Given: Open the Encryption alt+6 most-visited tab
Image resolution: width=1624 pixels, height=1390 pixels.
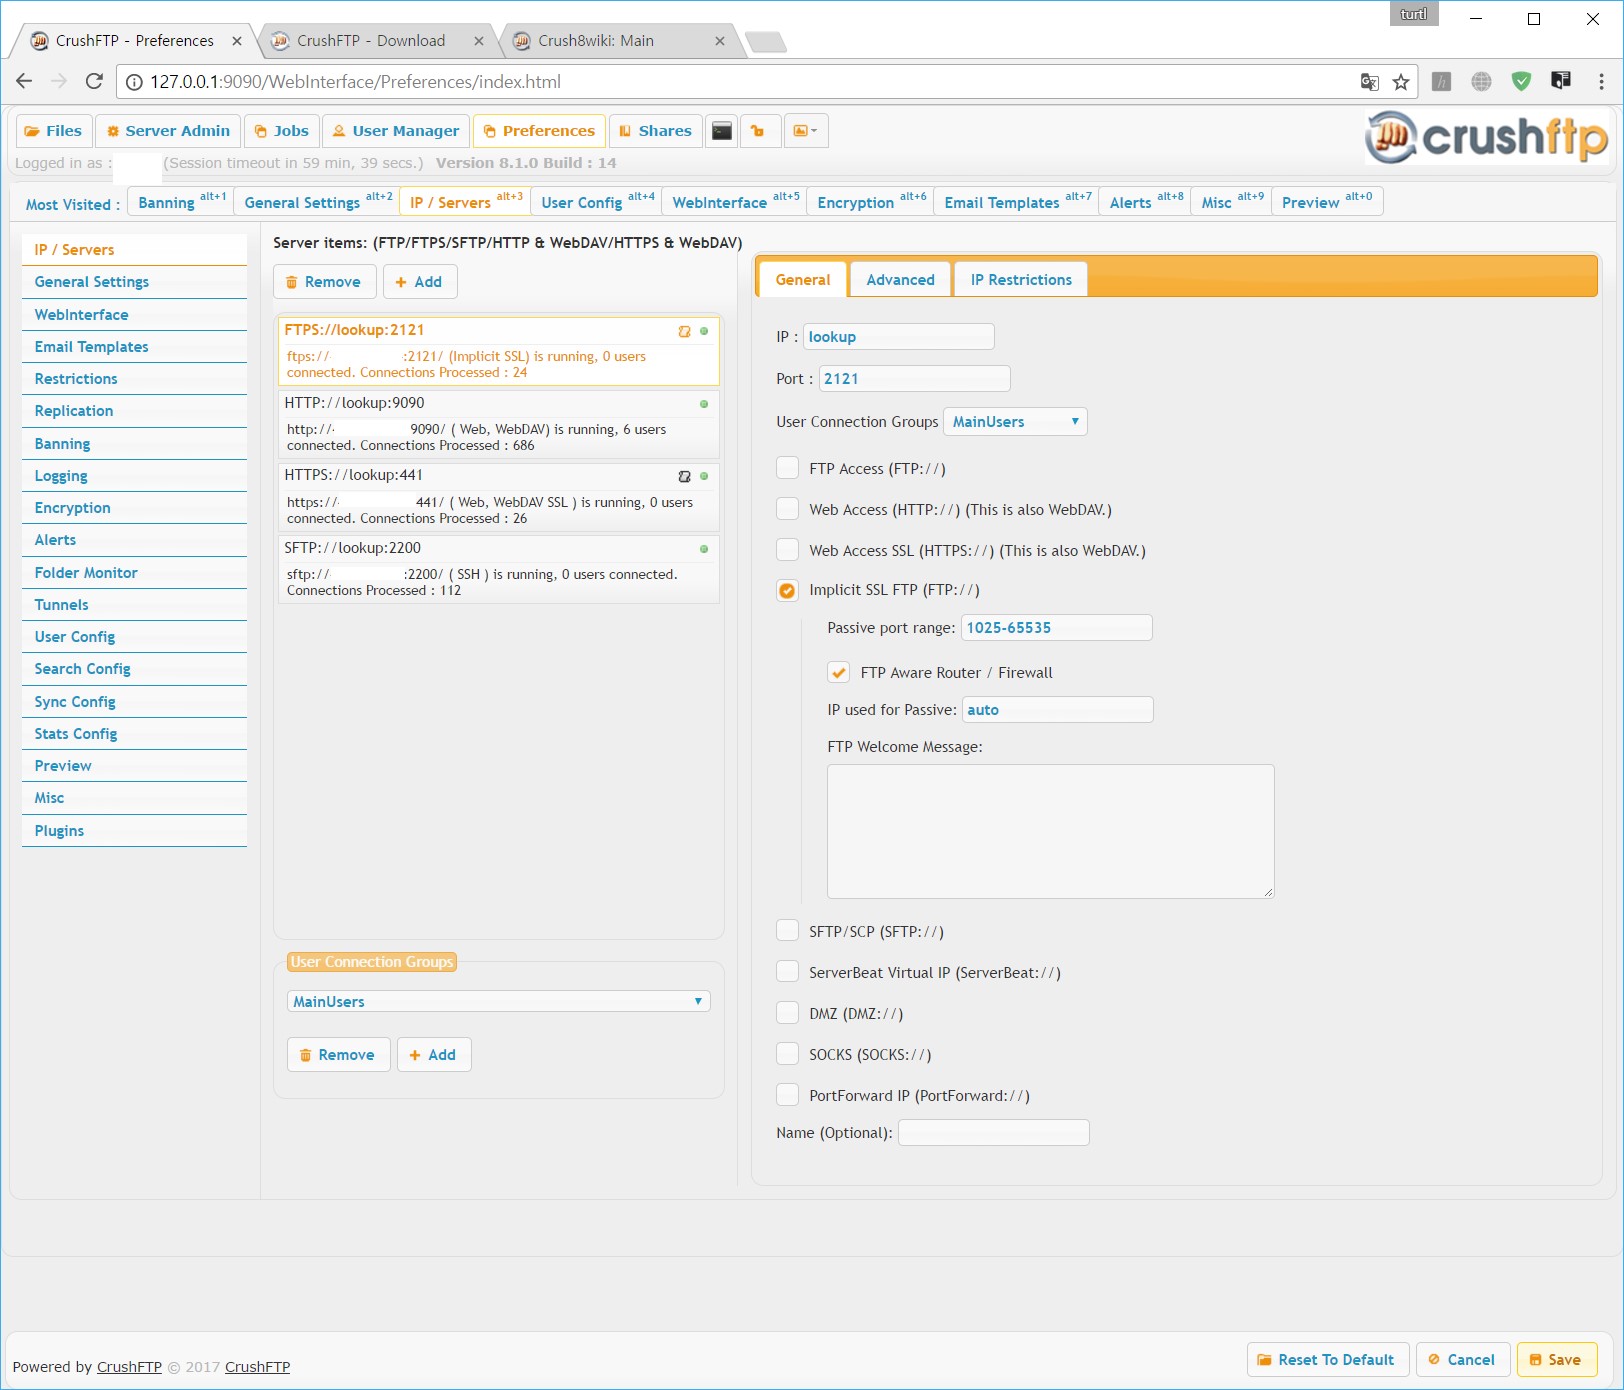Looking at the screenshot, I should [x=870, y=201].
